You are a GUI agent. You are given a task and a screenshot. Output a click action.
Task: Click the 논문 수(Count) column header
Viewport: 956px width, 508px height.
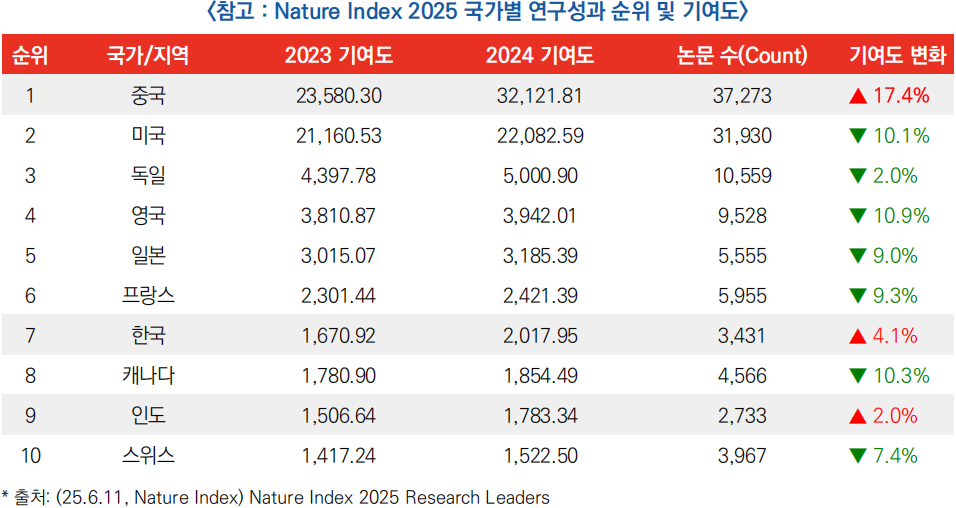click(x=743, y=56)
